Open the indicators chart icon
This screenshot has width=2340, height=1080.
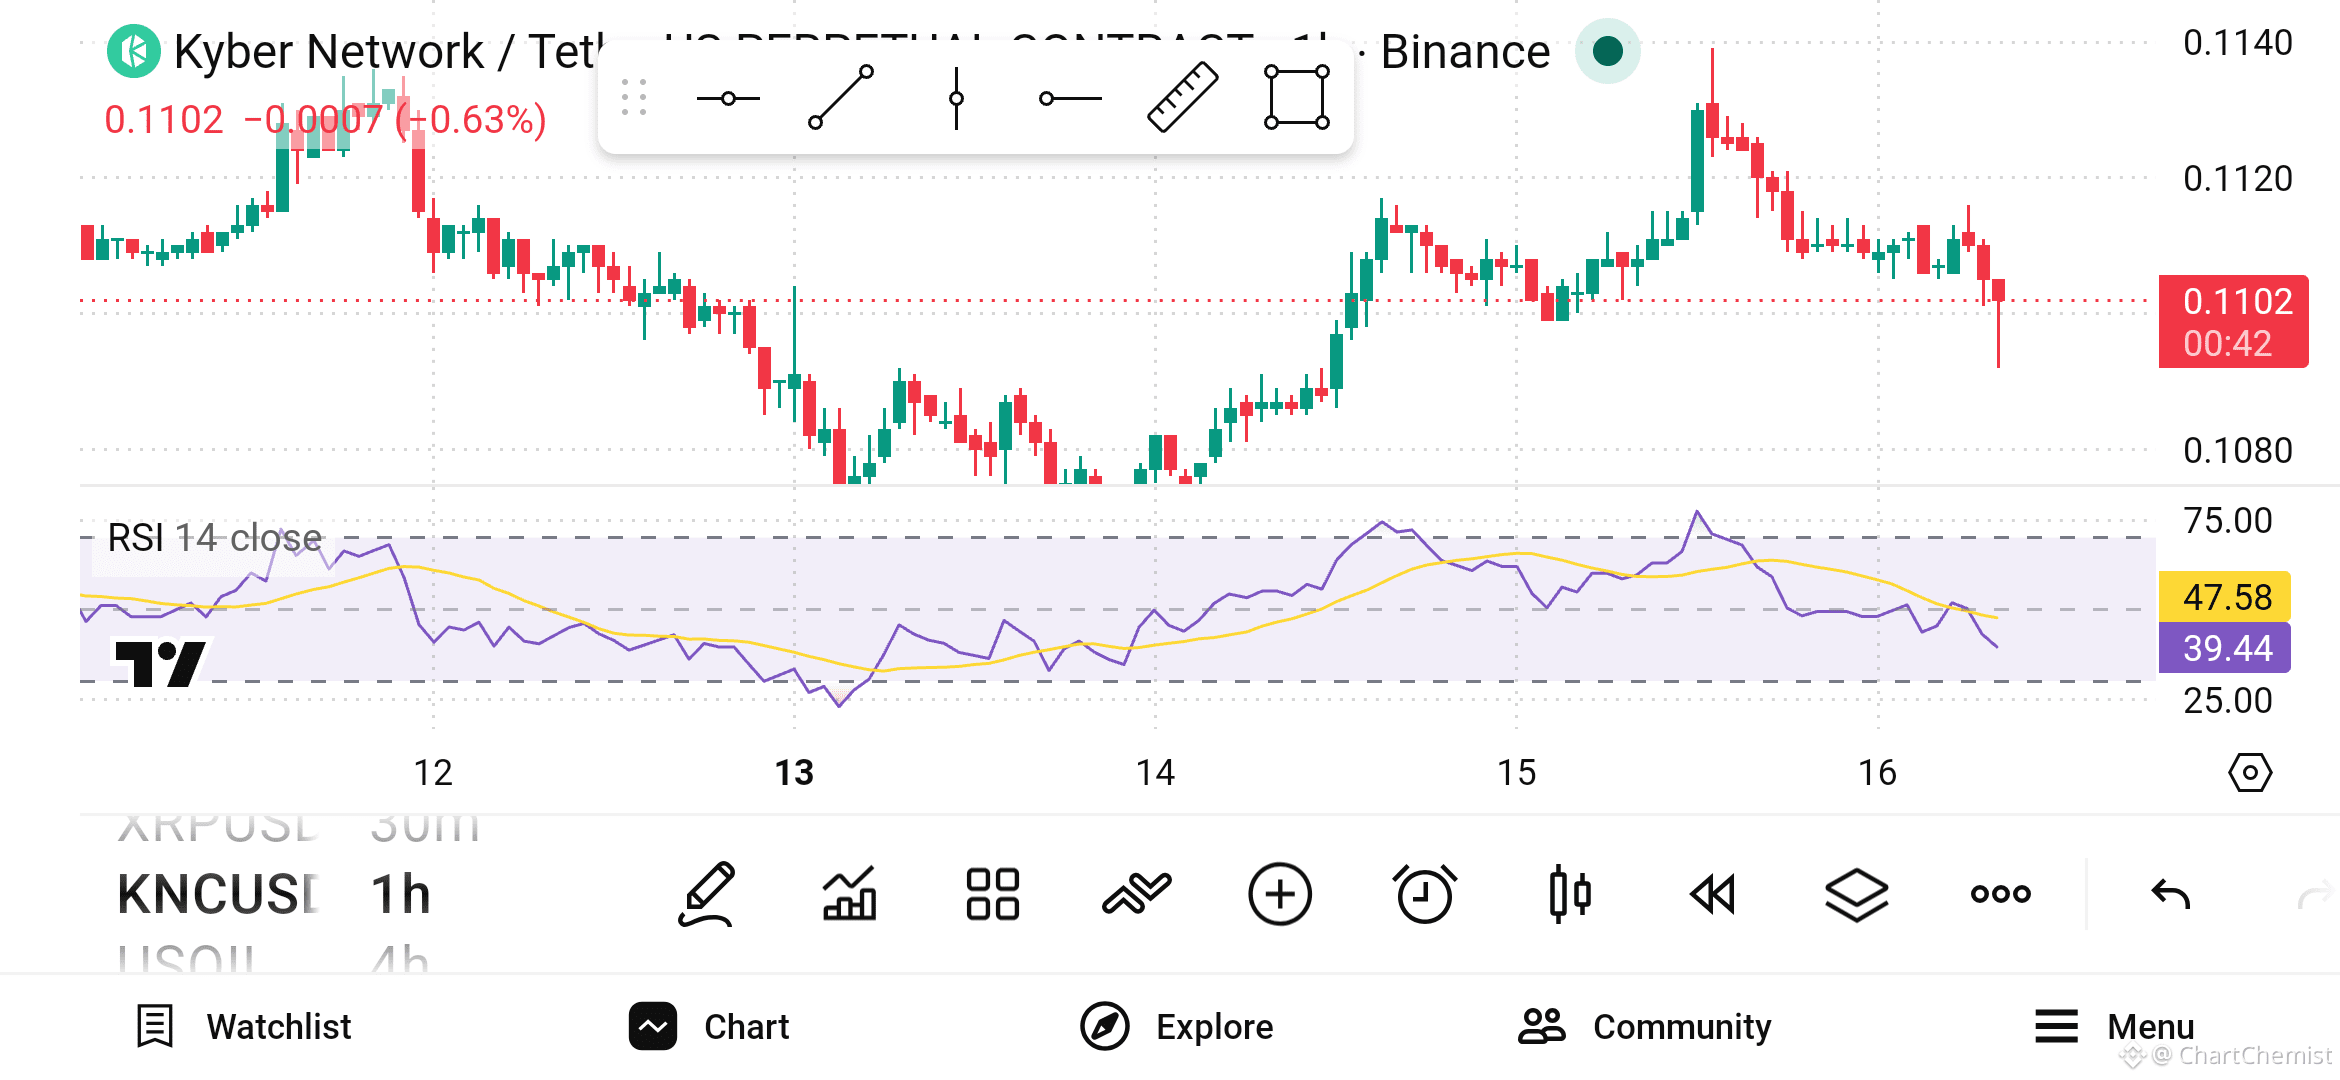tap(849, 893)
